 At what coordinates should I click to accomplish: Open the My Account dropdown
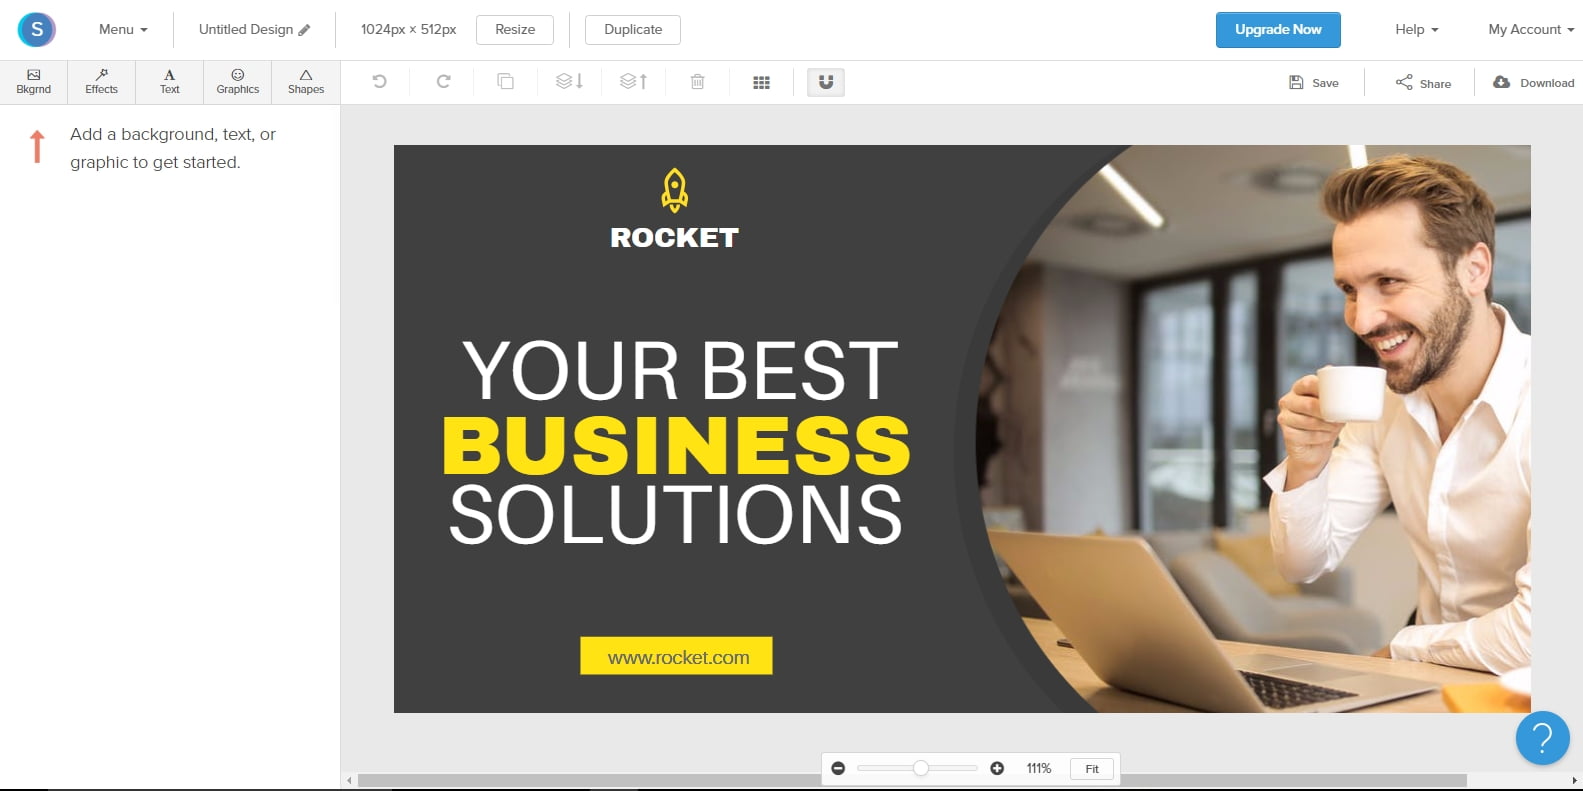tap(1531, 29)
